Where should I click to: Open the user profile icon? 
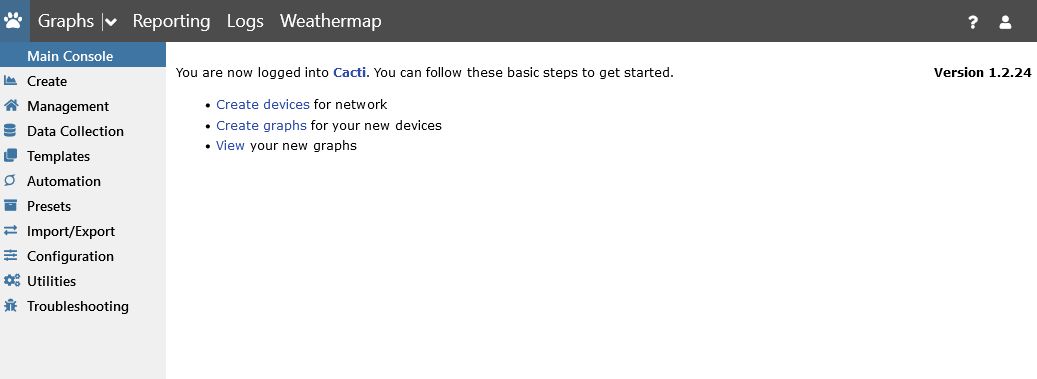(1005, 22)
